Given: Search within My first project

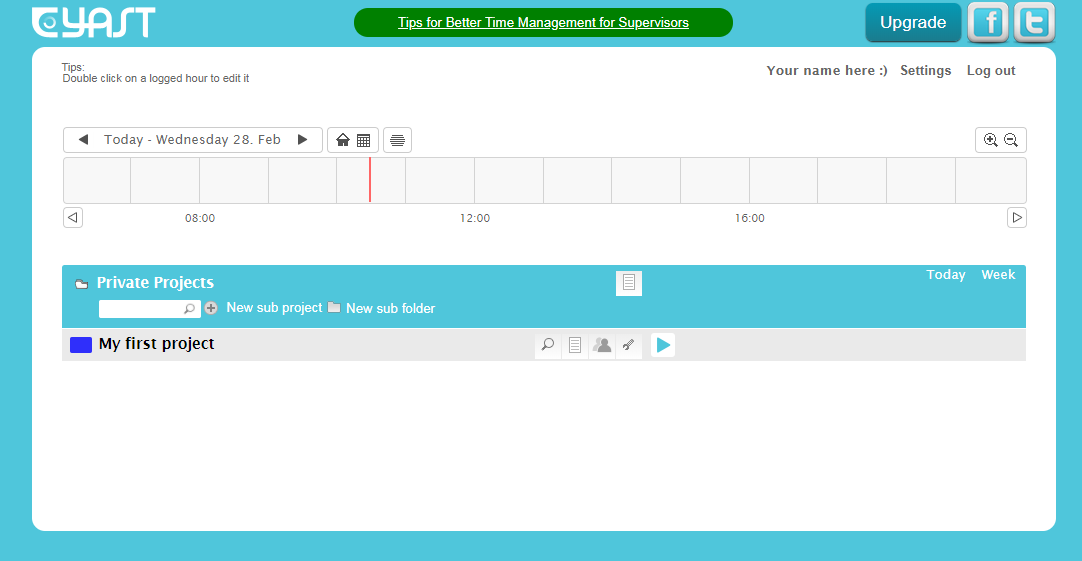Looking at the screenshot, I should [x=548, y=345].
